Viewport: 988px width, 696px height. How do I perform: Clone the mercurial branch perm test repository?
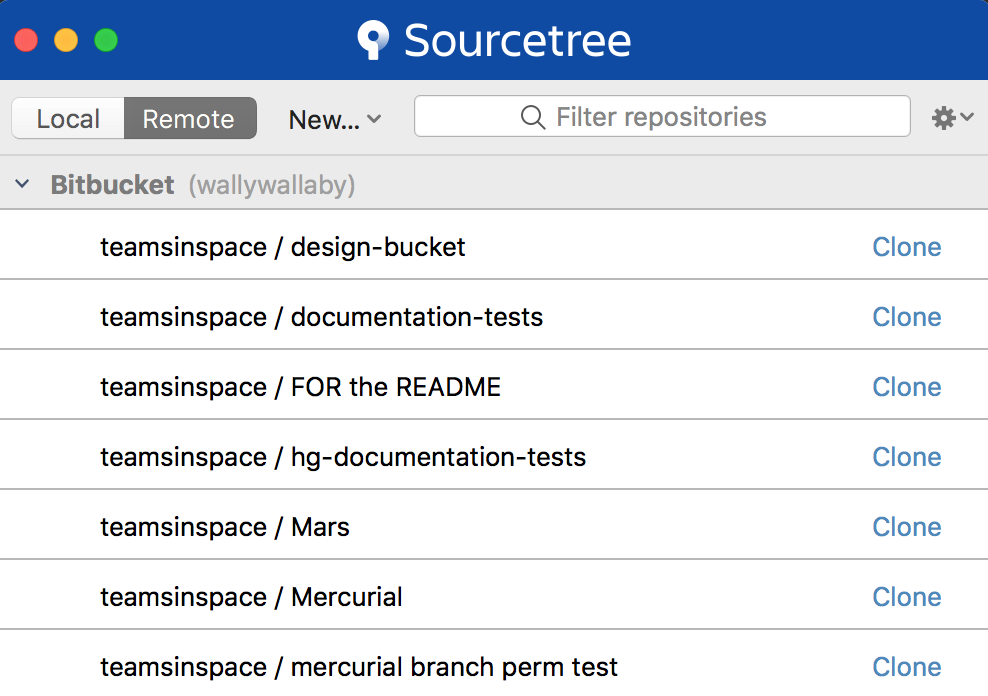tap(906, 667)
